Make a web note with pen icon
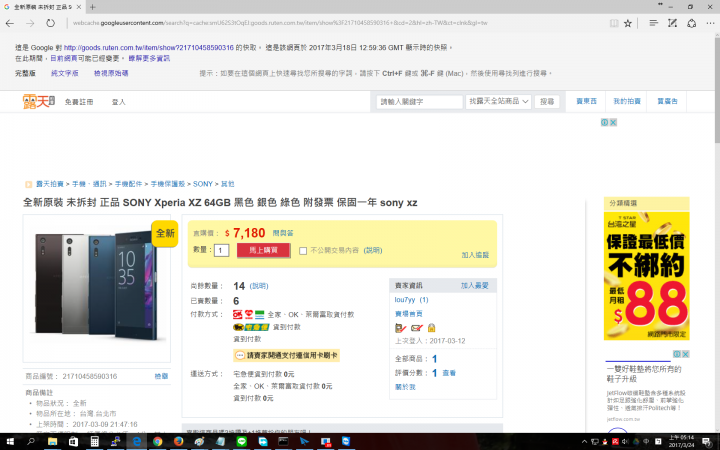Viewport: 720px width, 450px height. coord(672,23)
